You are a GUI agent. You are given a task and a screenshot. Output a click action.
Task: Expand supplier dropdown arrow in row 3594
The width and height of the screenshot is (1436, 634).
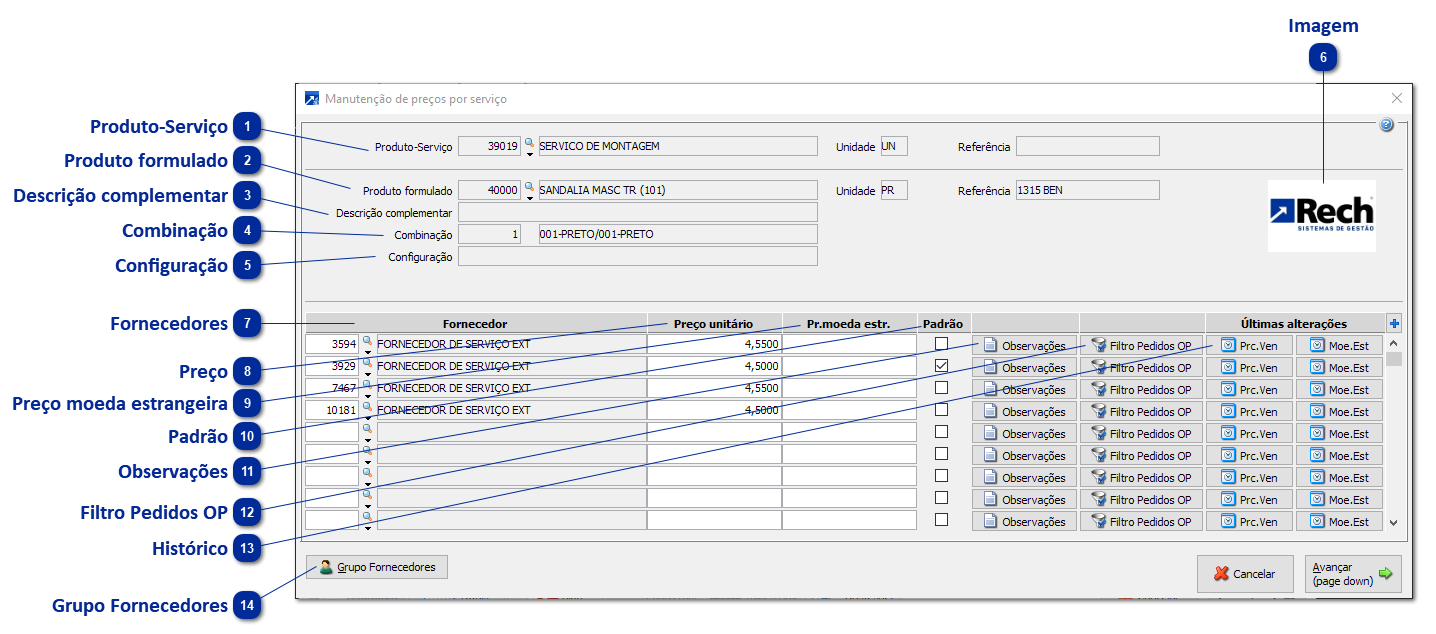(367, 351)
